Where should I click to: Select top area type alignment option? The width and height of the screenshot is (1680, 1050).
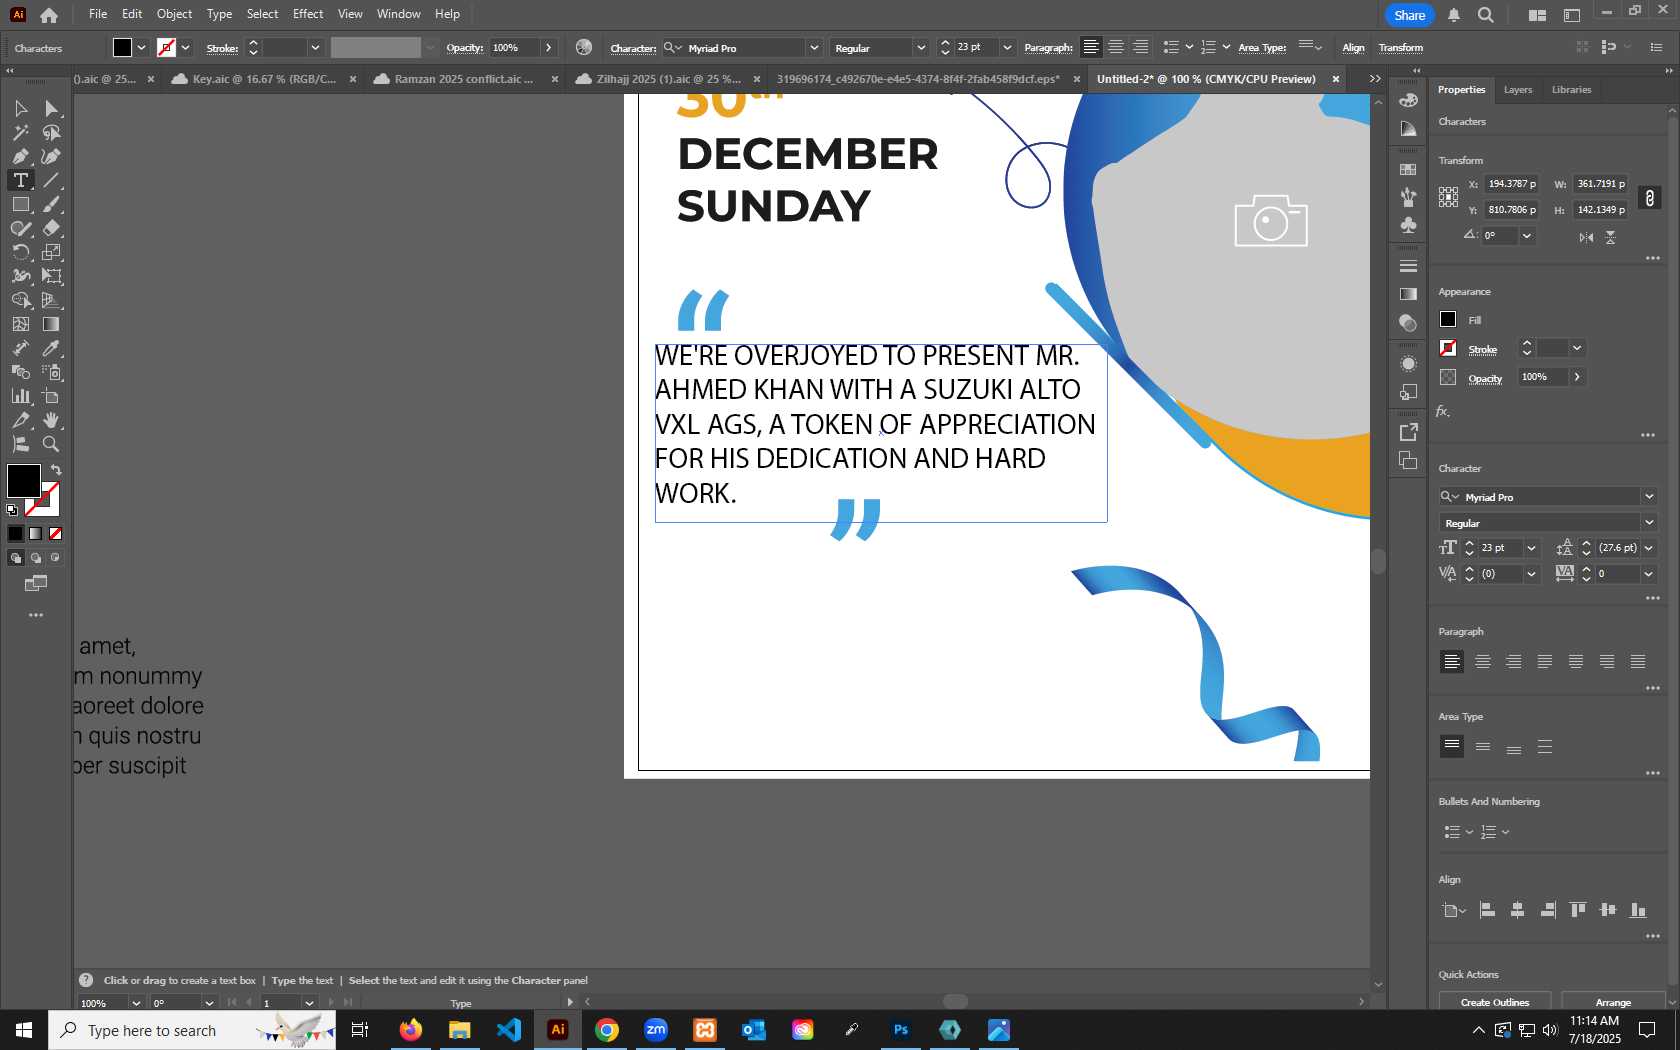1452,746
